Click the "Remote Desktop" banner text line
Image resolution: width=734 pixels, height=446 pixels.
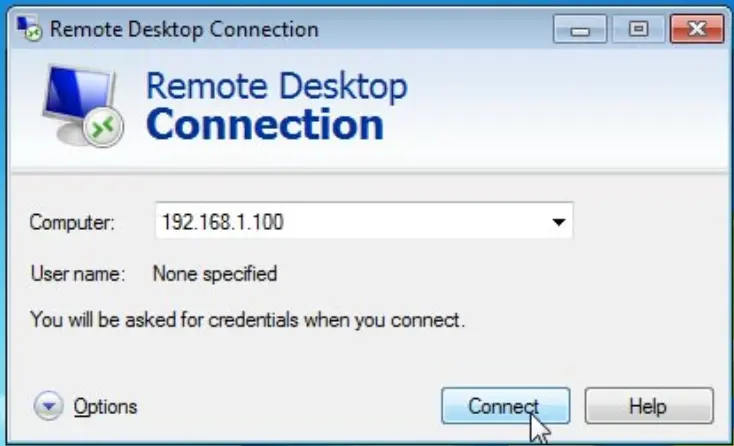click(276, 86)
